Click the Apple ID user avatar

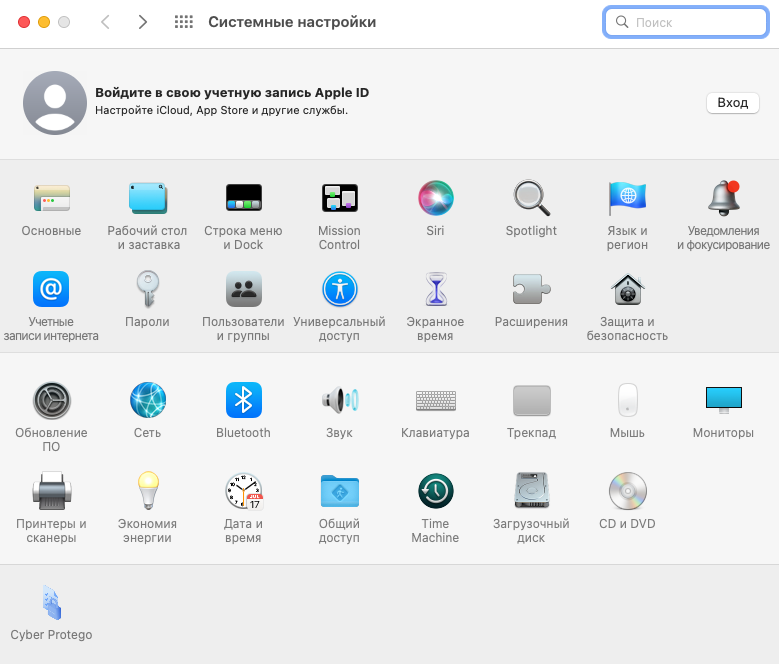(55, 103)
